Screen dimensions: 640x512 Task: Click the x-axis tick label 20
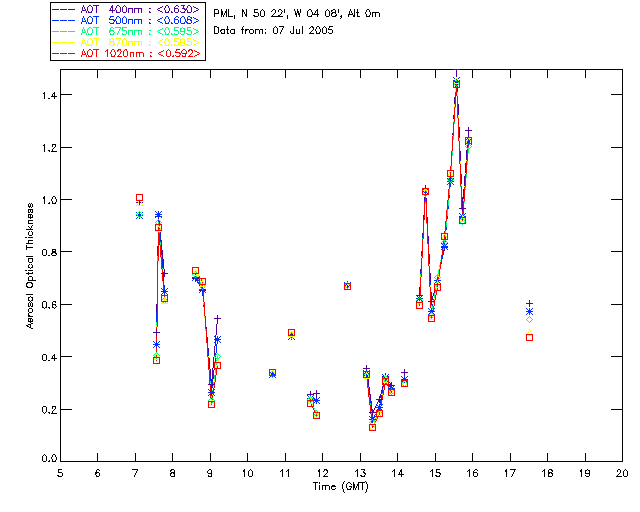tap(622, 473)
